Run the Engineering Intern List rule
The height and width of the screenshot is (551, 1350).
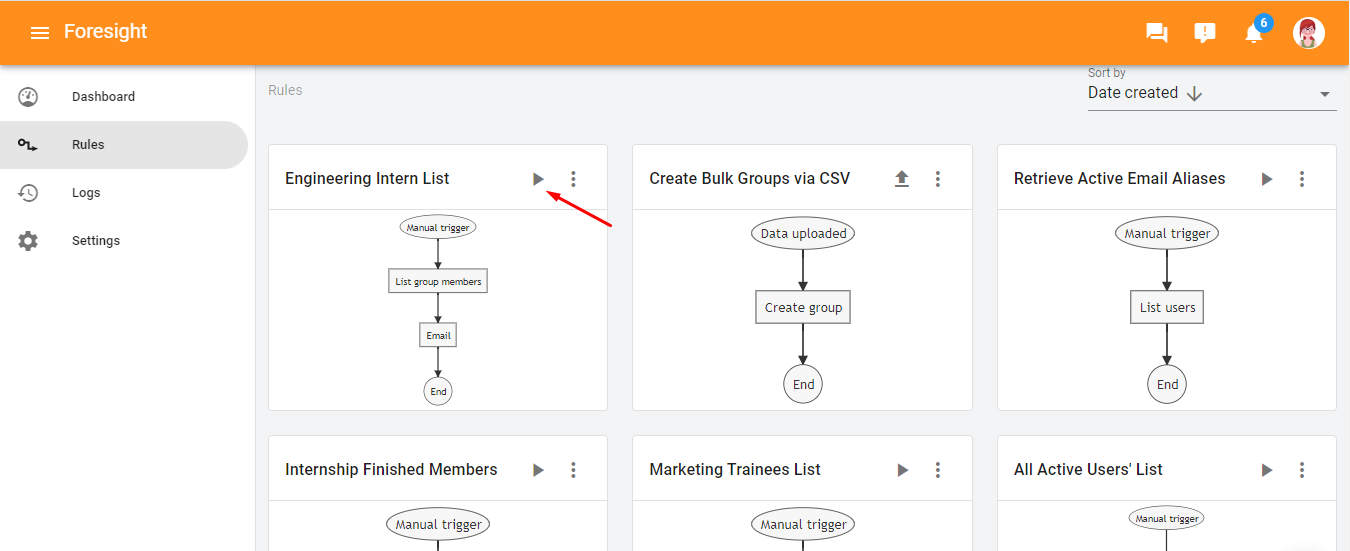[538, 179]
